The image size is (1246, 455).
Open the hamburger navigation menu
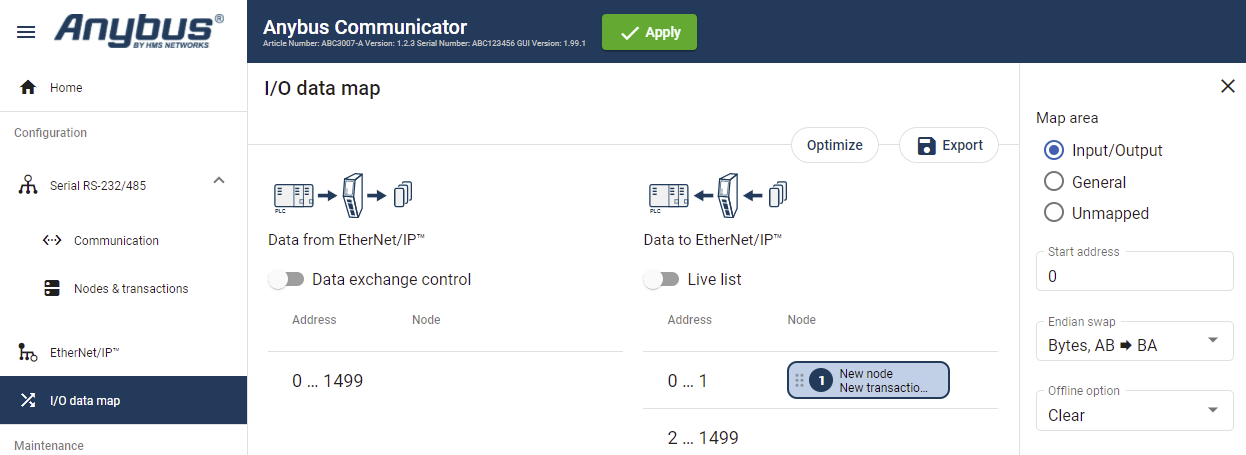point(27,32)
